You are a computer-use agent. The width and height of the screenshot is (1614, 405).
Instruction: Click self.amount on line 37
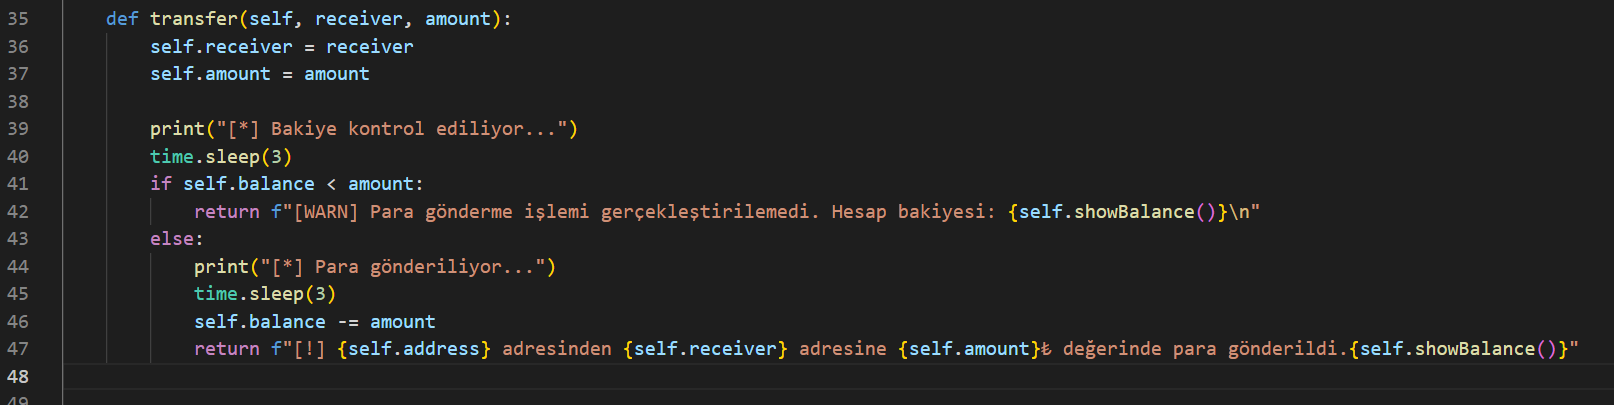(x=210, y=74)
